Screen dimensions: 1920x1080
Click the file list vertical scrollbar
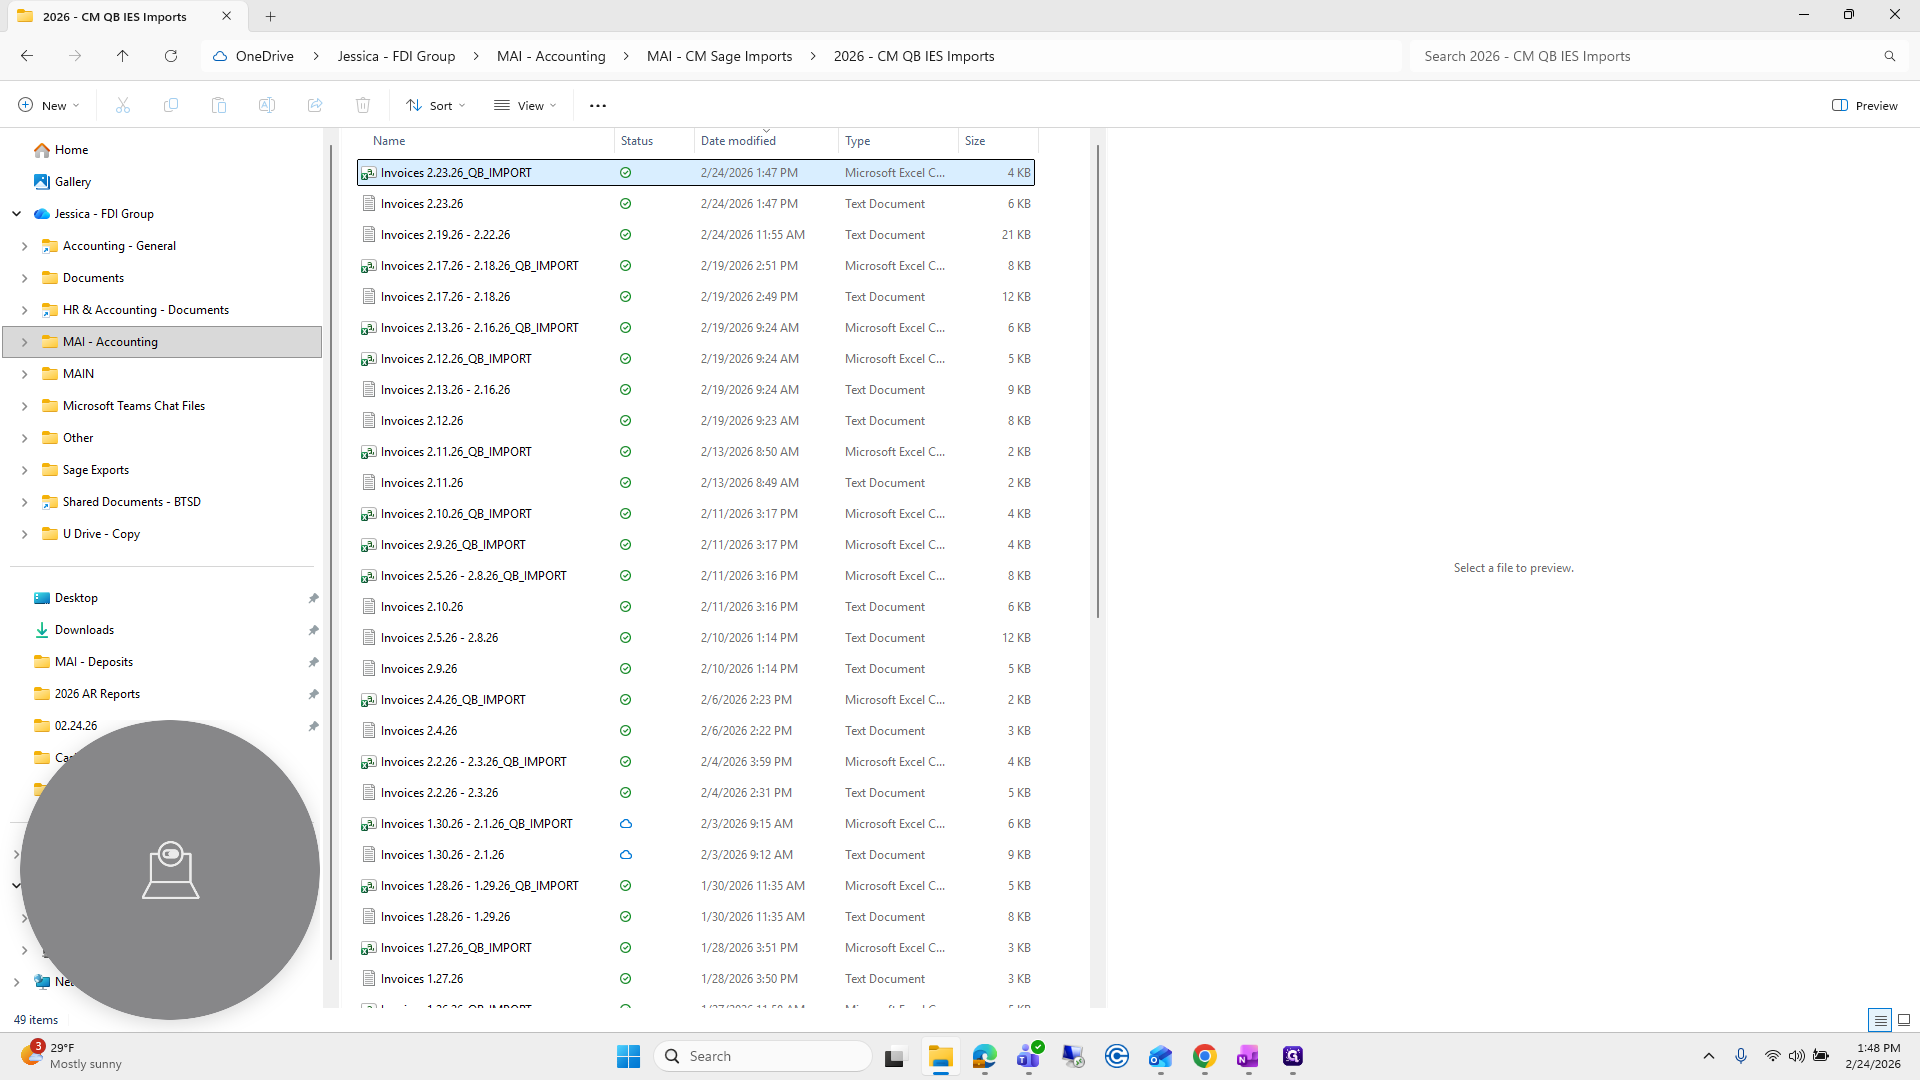pos(1097,380)
